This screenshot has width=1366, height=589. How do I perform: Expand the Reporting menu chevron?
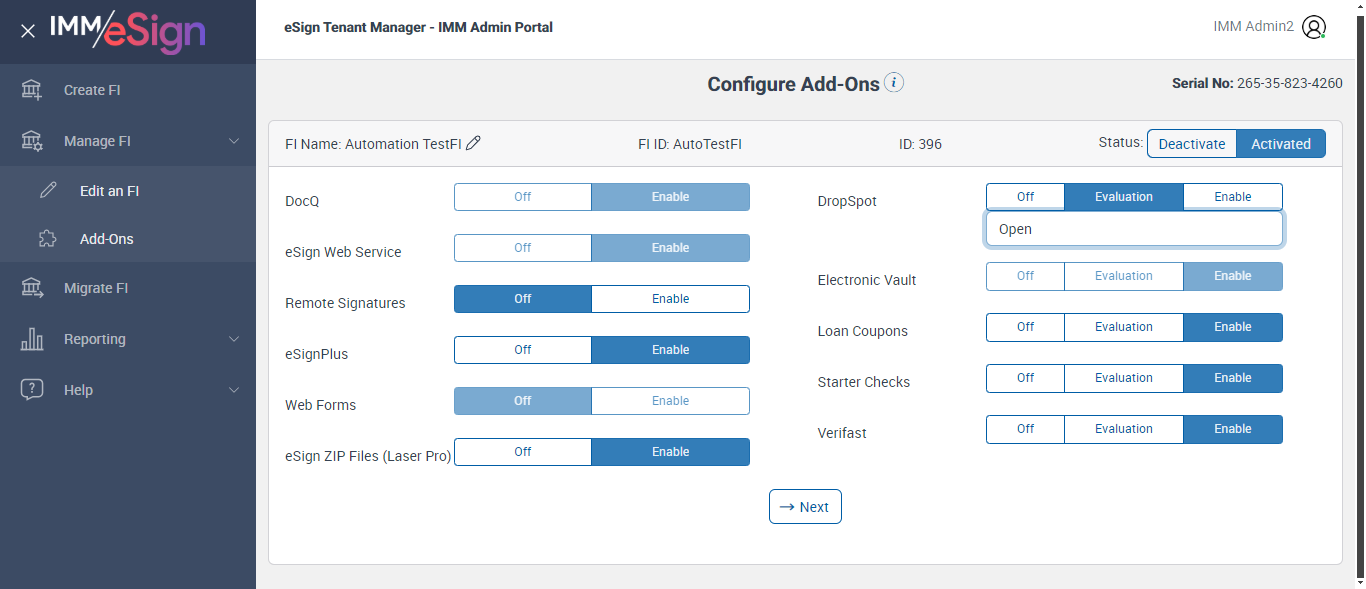234,339
